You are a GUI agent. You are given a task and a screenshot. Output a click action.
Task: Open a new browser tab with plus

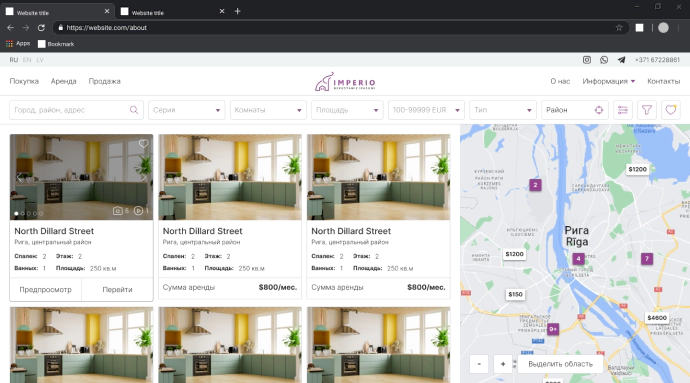tap(237, 11)
